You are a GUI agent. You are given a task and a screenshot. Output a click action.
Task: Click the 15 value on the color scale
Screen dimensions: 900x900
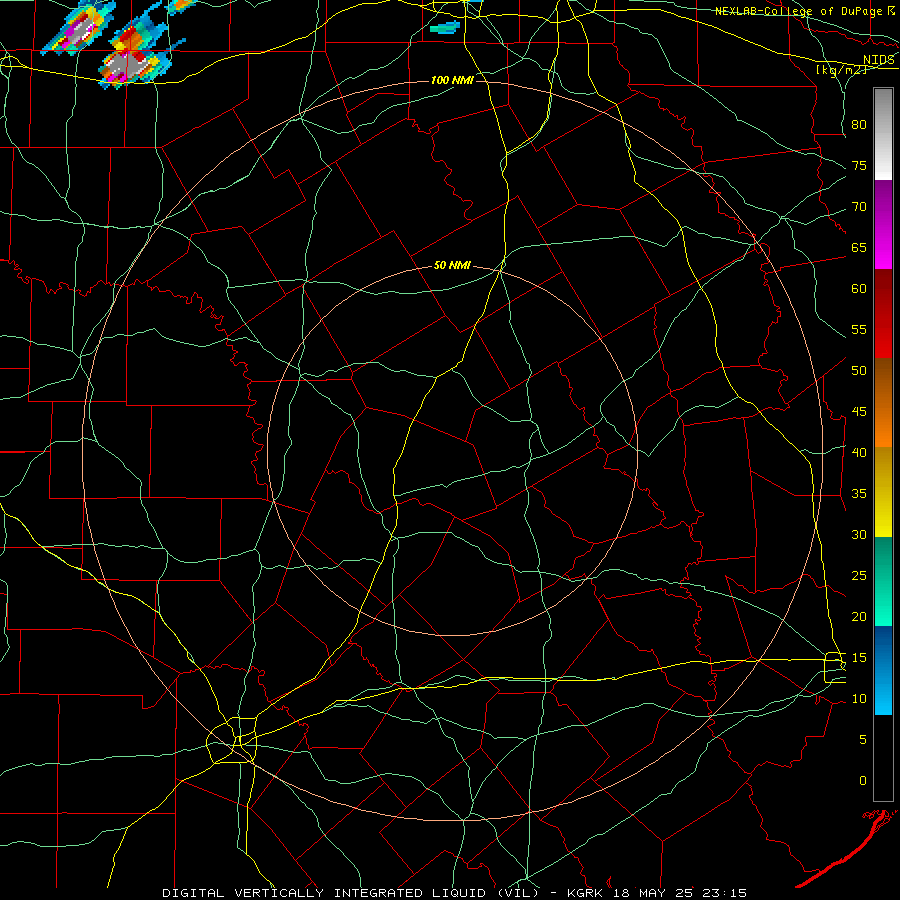click(859, 657)
